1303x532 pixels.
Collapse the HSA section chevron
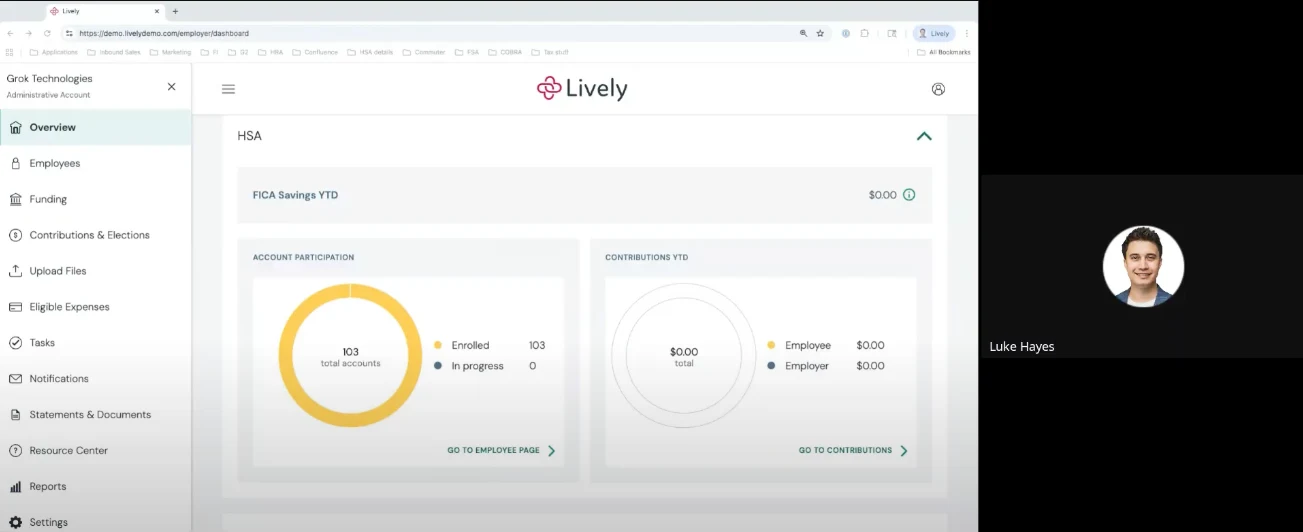pyautogui.click(x=924, y=136)
